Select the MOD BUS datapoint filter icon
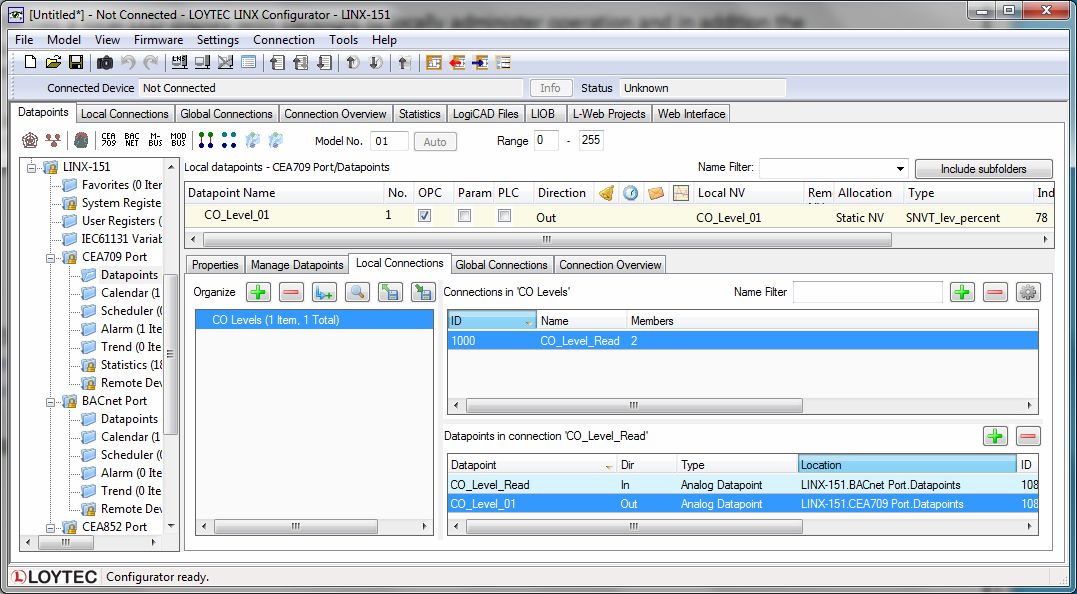This screenshot has height=594, width=1077. pos(179,140)
